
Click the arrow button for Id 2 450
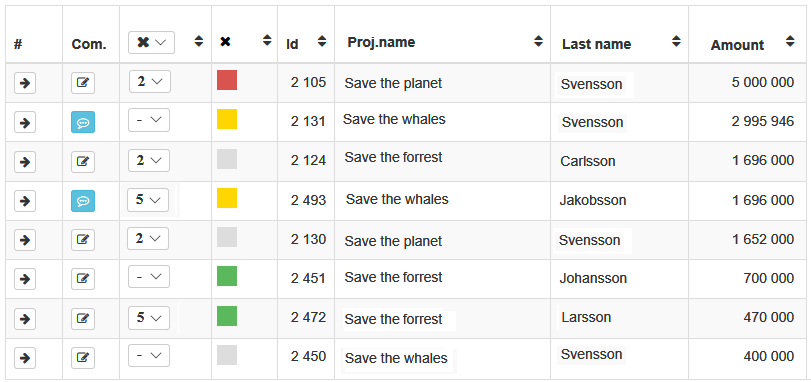point(25,358)
